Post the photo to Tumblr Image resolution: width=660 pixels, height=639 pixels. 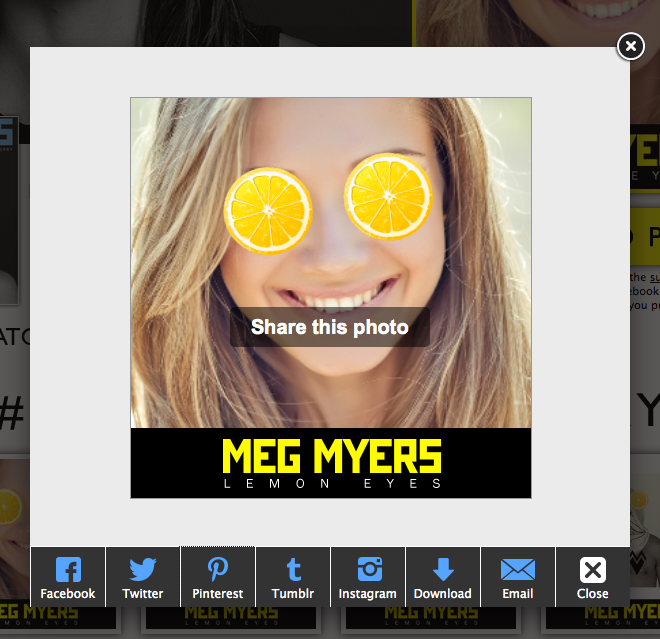(293, 577)
